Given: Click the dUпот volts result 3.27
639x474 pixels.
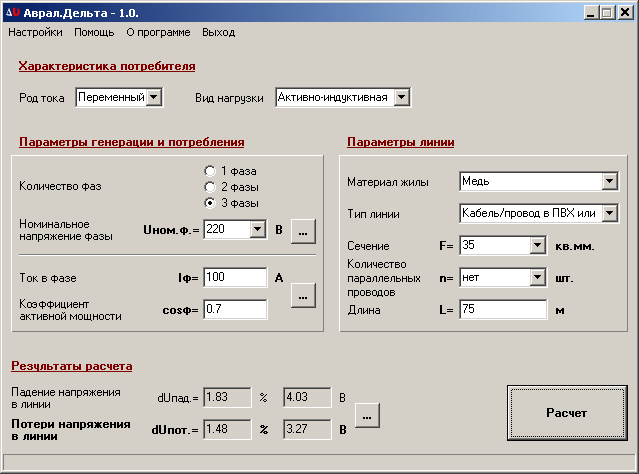Looking at the screenshot, I should 307,429.
